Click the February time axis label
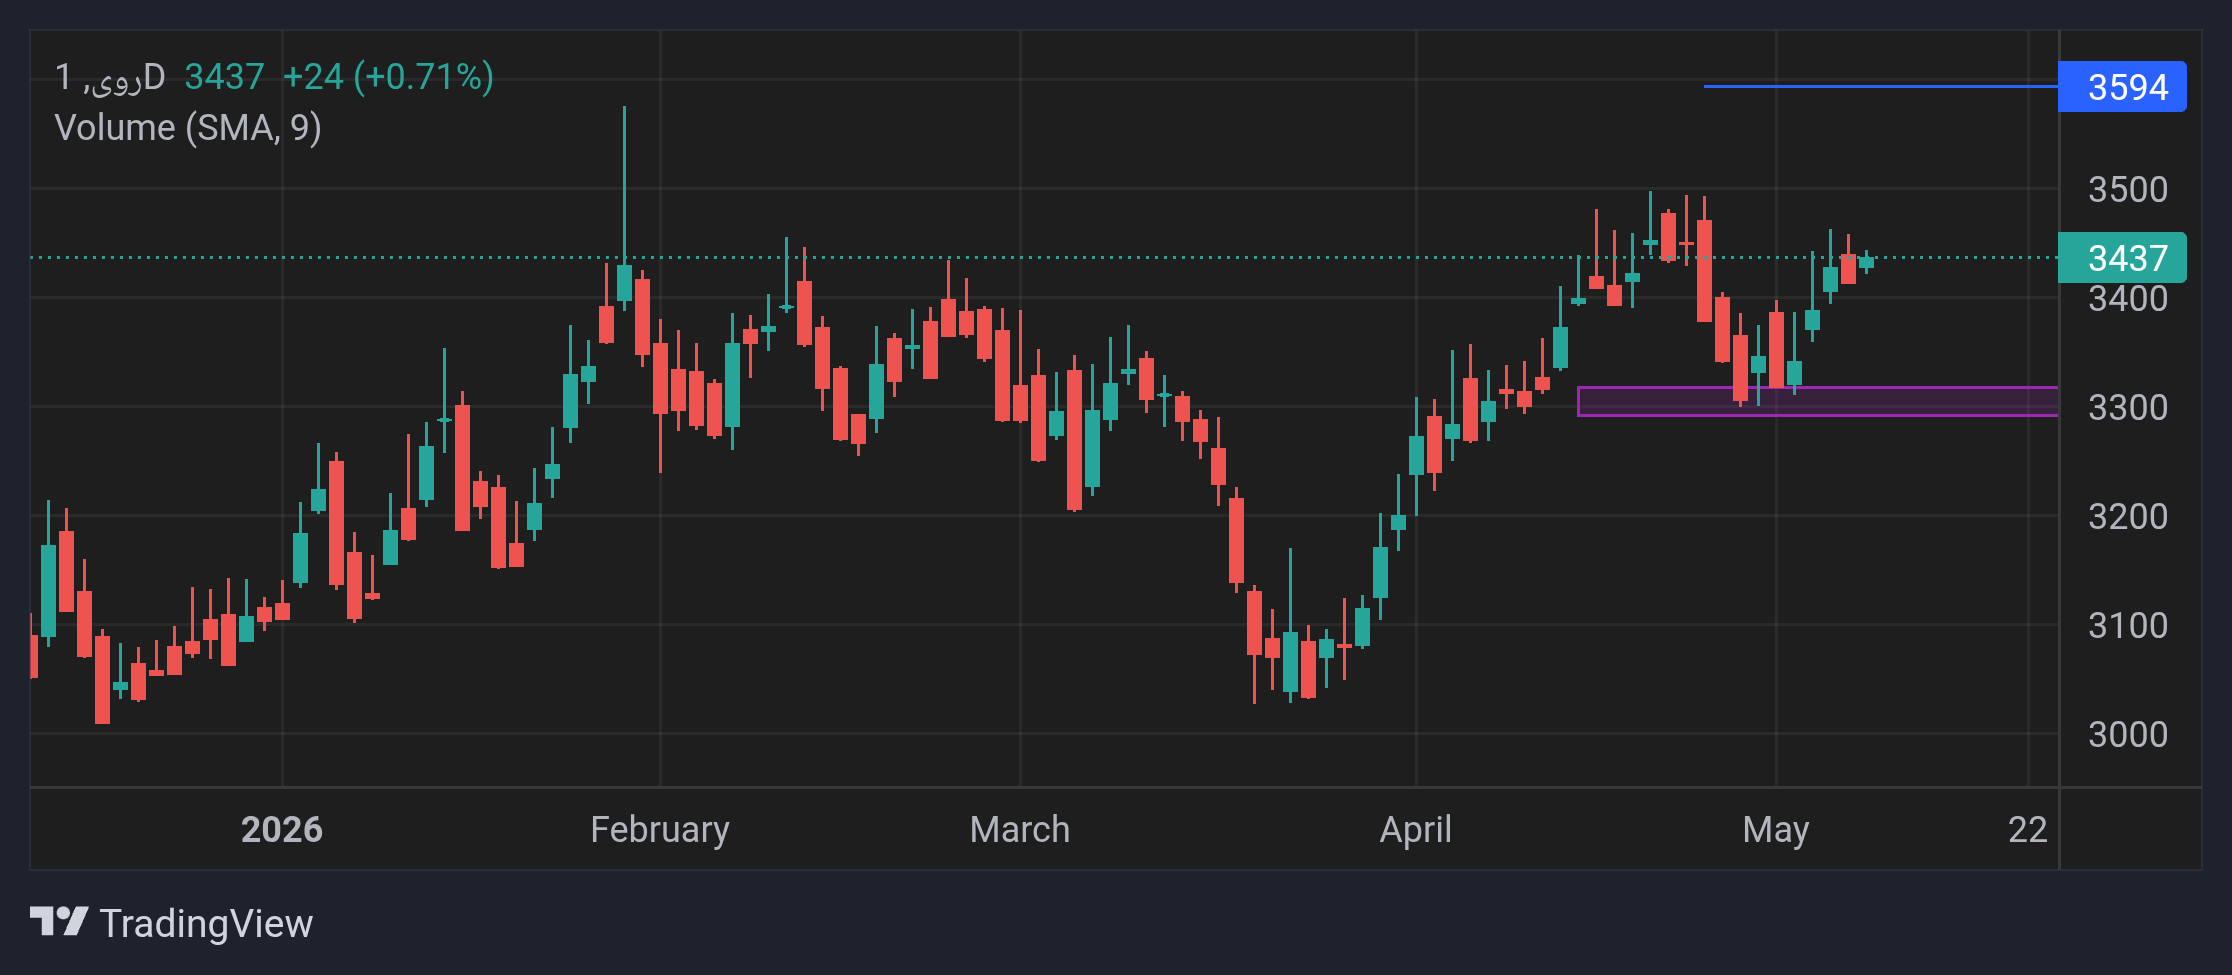 [660, 829]
